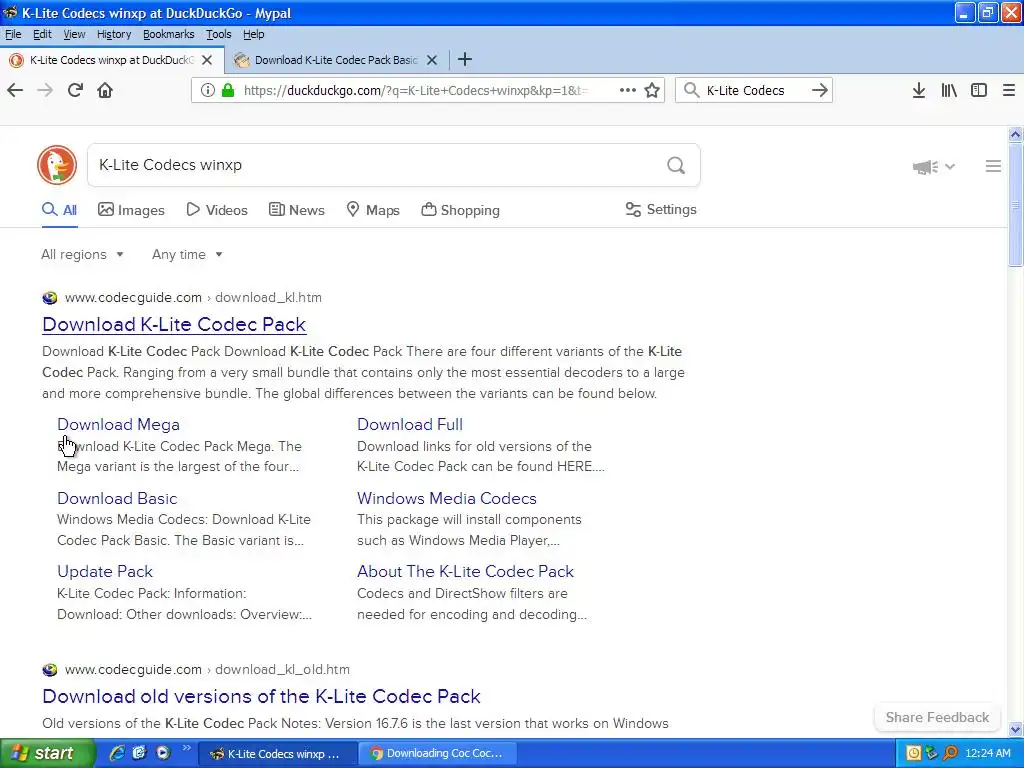Click magnifier icon in browser search box
This screenshot has height=768, width=1024.
click(x=691, y=90)
